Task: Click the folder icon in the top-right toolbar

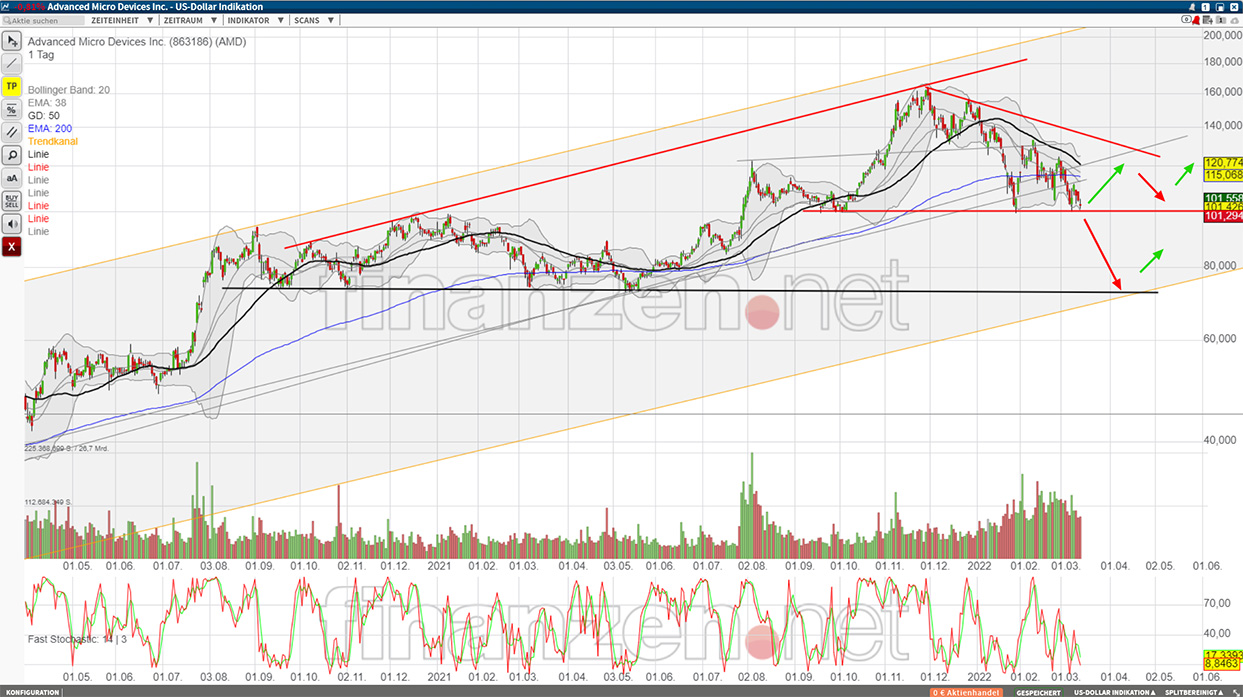Action: coord(1220,20)
